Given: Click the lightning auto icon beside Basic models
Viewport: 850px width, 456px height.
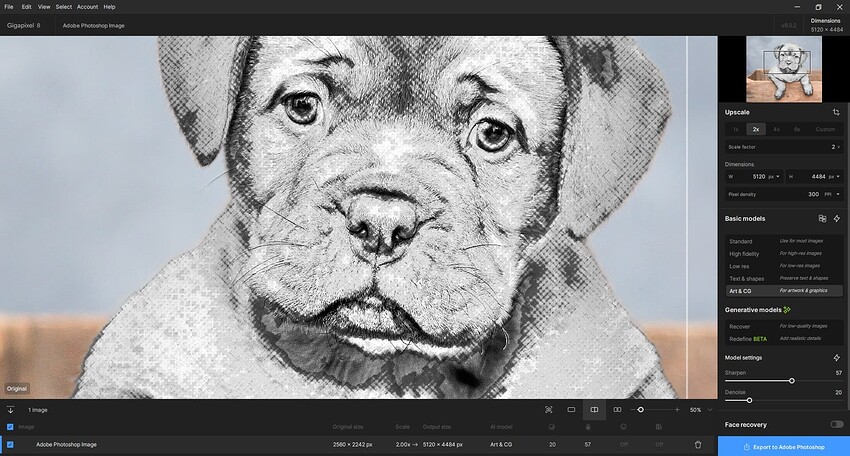Looking at the screenshot, I should (836, 218).
